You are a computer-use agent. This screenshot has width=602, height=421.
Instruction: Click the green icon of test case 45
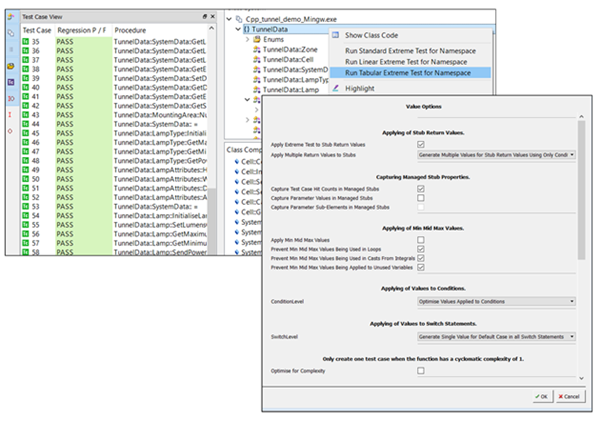click(x=26, y=133)
